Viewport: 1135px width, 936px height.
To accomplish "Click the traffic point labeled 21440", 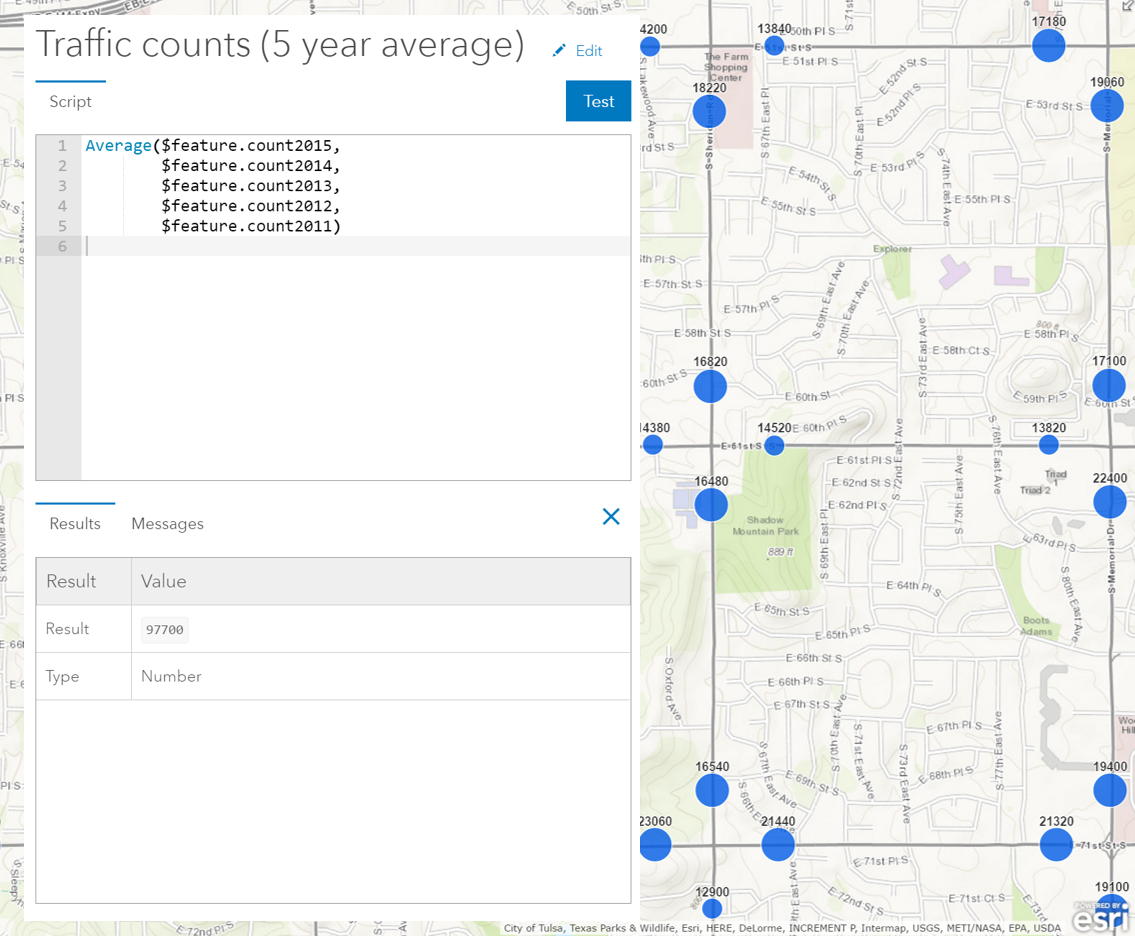I will pyautogui.click(x=778, y=844).
